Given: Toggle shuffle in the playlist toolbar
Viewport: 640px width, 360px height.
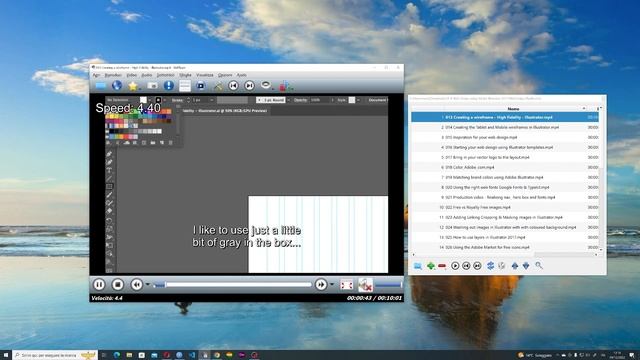Looking at the screenshot, I should coord(502,266).
